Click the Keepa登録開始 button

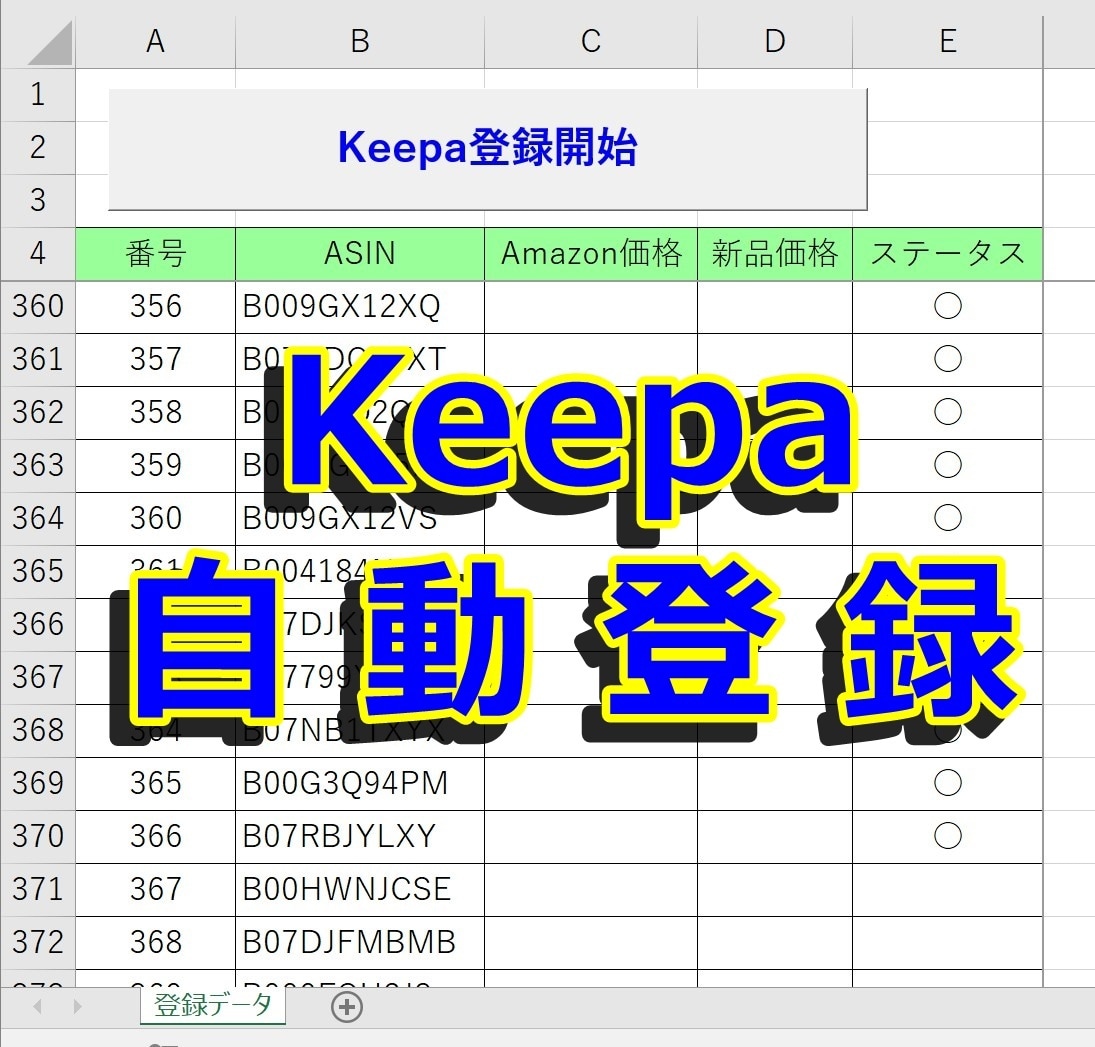[487, 149]
